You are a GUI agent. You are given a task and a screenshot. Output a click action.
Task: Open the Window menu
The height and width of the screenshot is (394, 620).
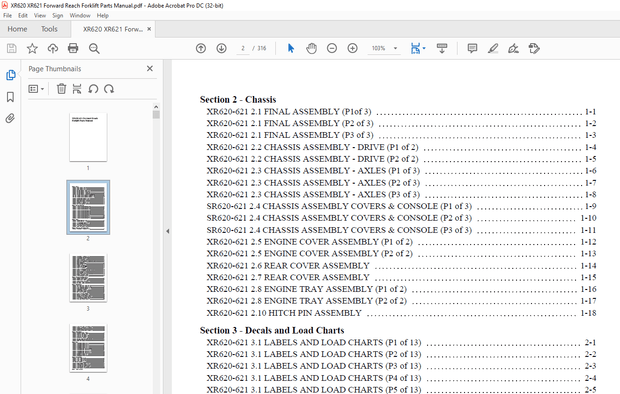(80, 15)
